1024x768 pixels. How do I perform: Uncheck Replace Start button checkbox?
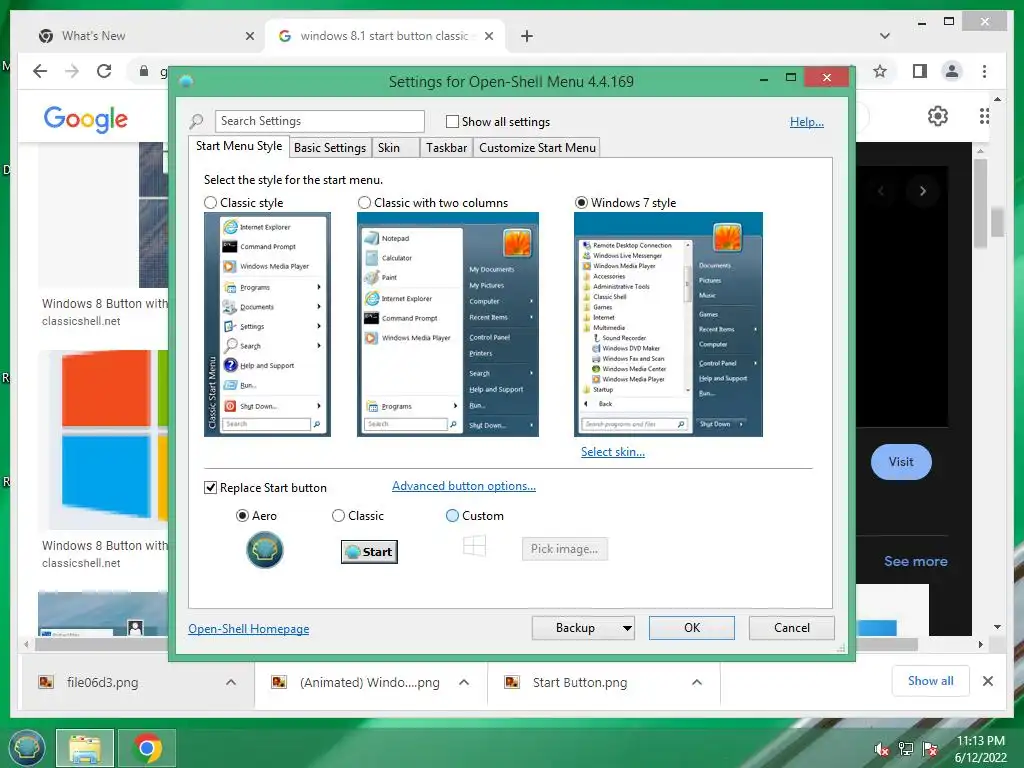[210, 488]
